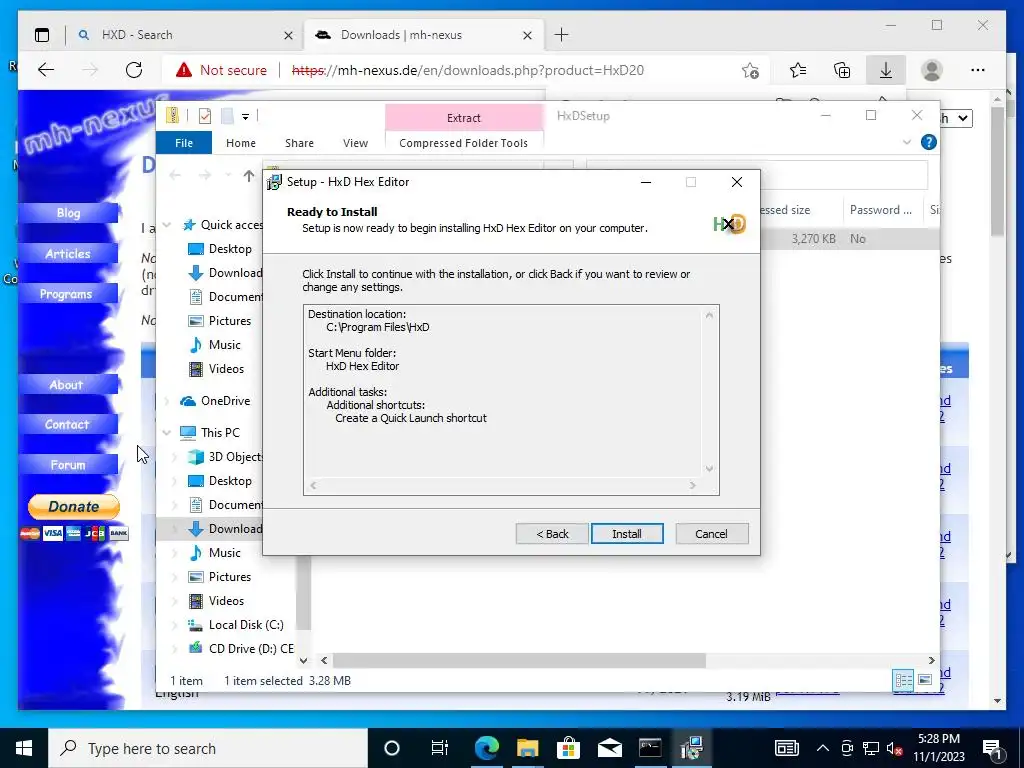The width and height of the screenshot is (1024, 768).
Task: Open the Forum link on mh-nexus
Action: [x=68, y=465]
